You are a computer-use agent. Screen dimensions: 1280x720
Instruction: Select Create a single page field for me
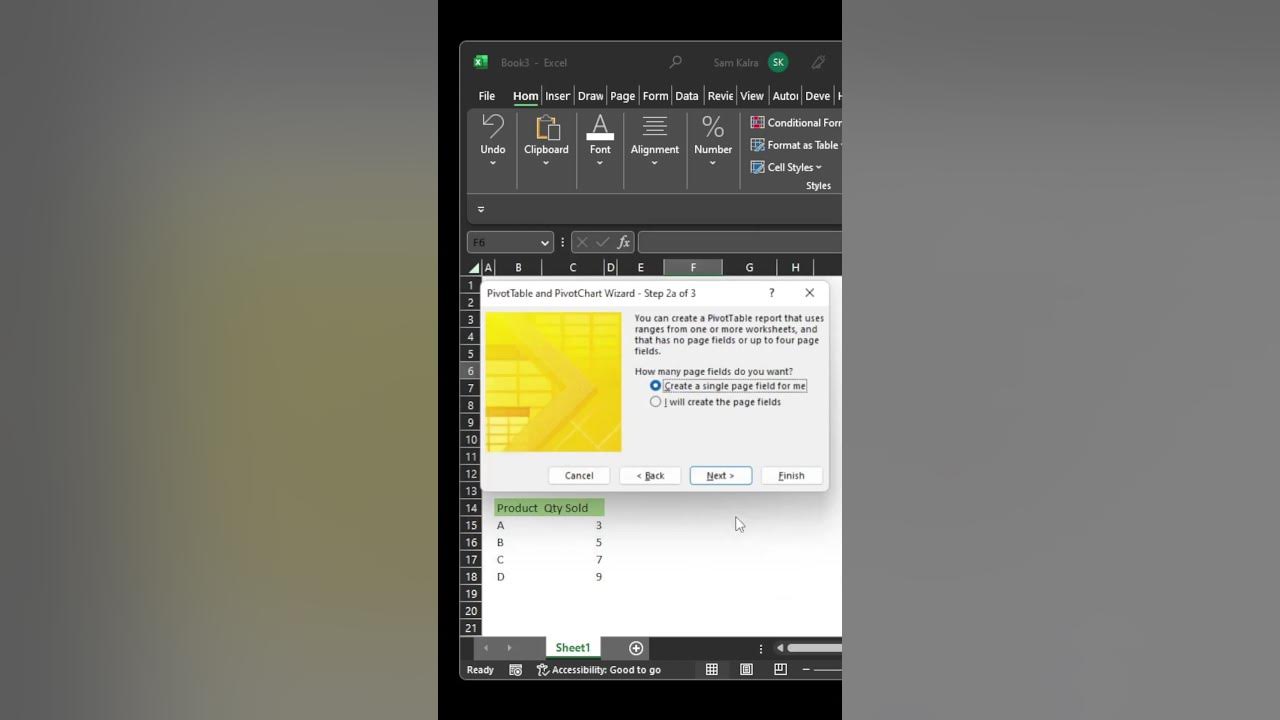pyautogui.click(x=728, y=386)
